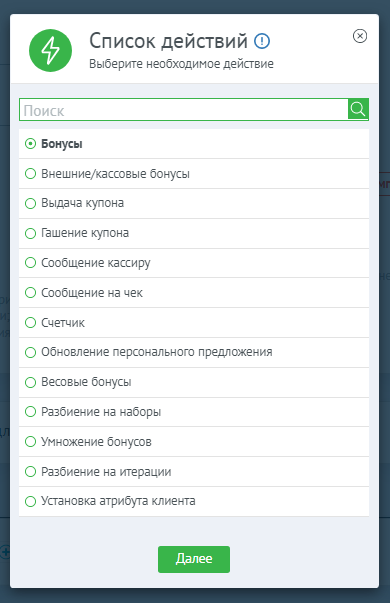The image size is (390, 603).
Task: Close the action list dialog
Action: [360, 36]
